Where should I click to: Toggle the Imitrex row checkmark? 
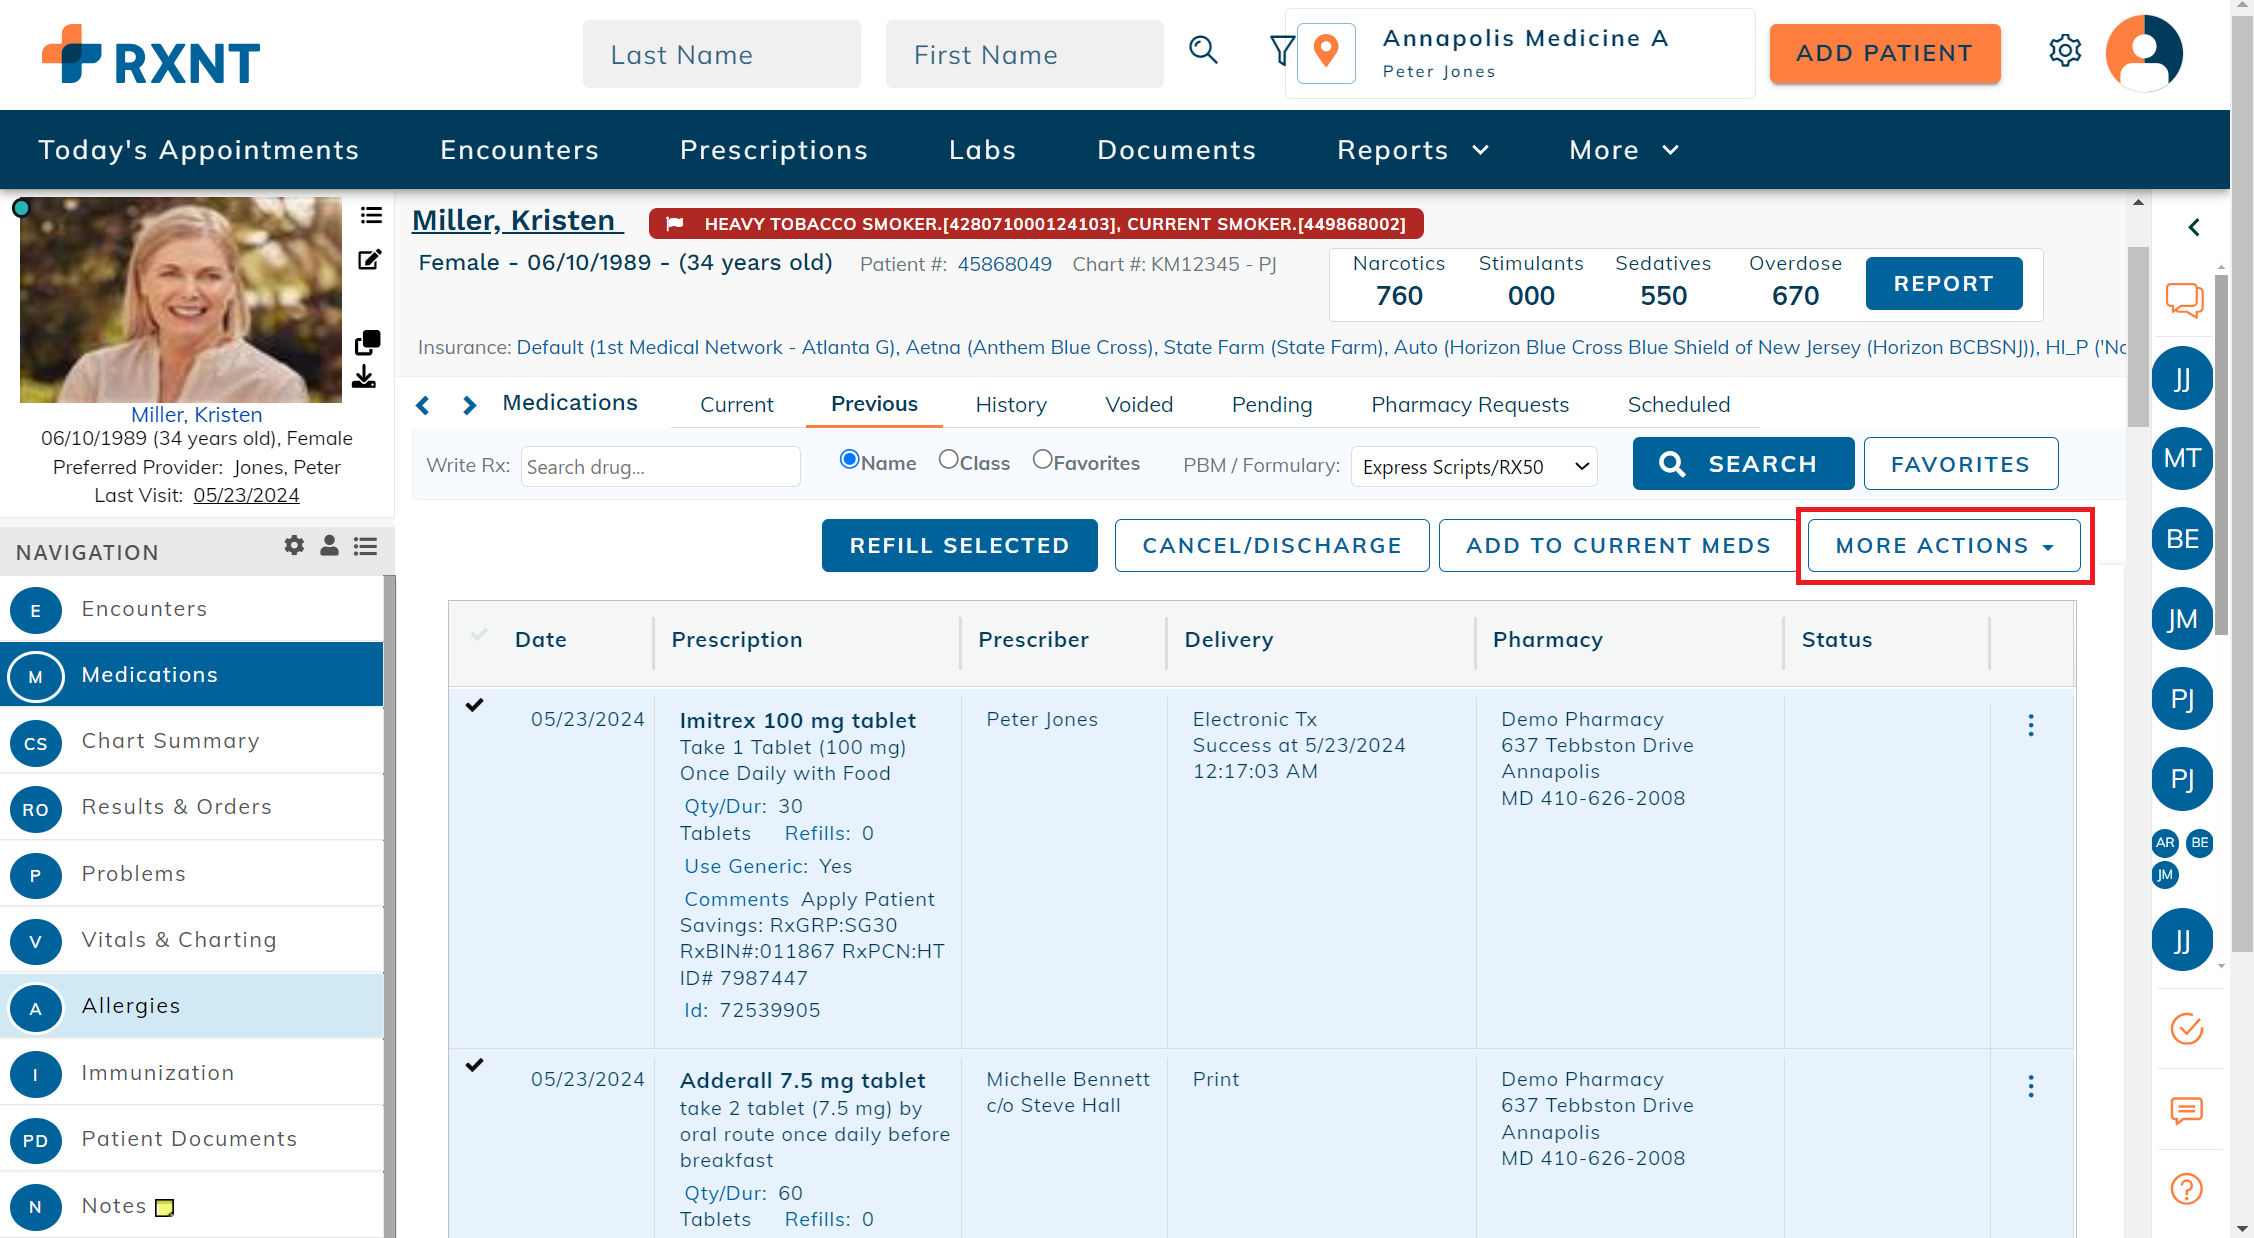pos(475,705)
